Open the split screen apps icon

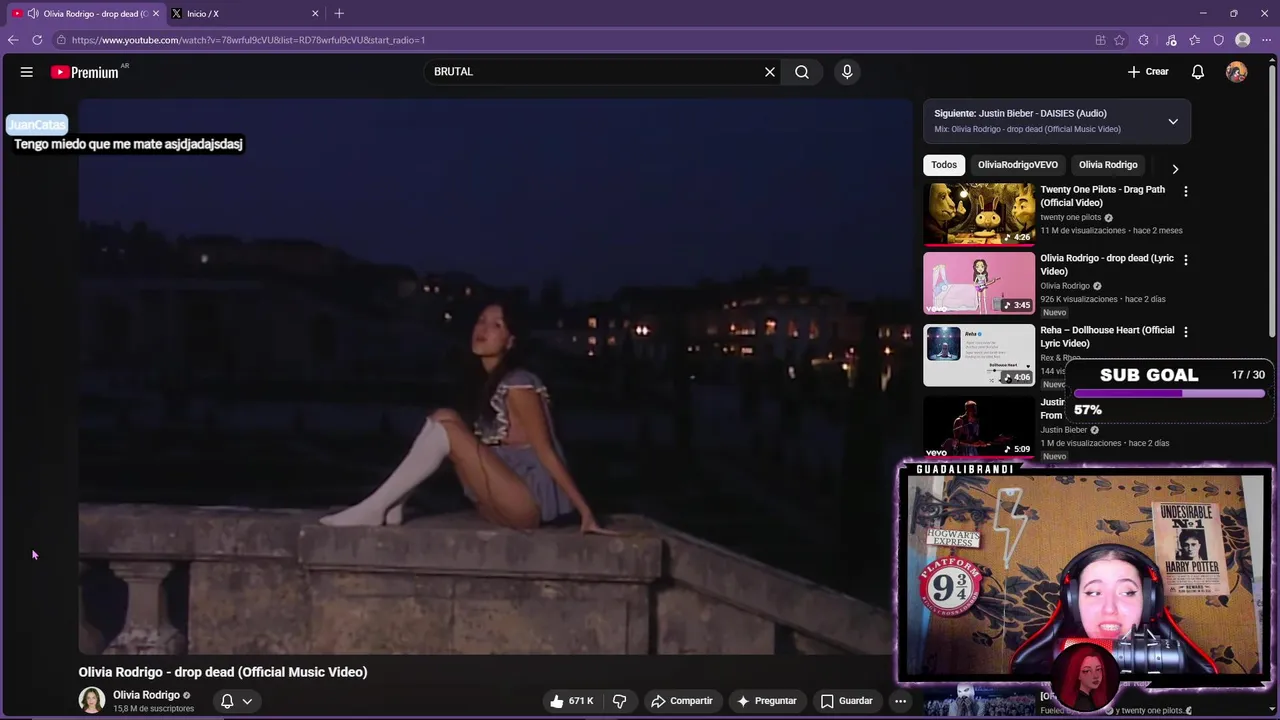pyautogui.click(x=1100, y=40)
